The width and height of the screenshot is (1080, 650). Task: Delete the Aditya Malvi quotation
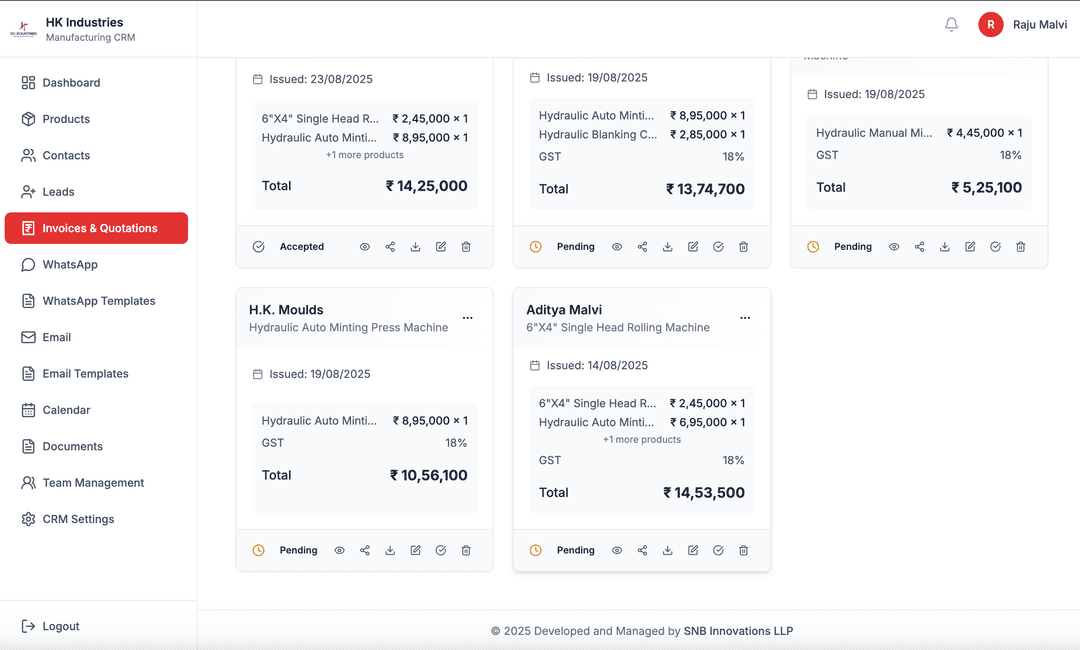click(744, 550)
